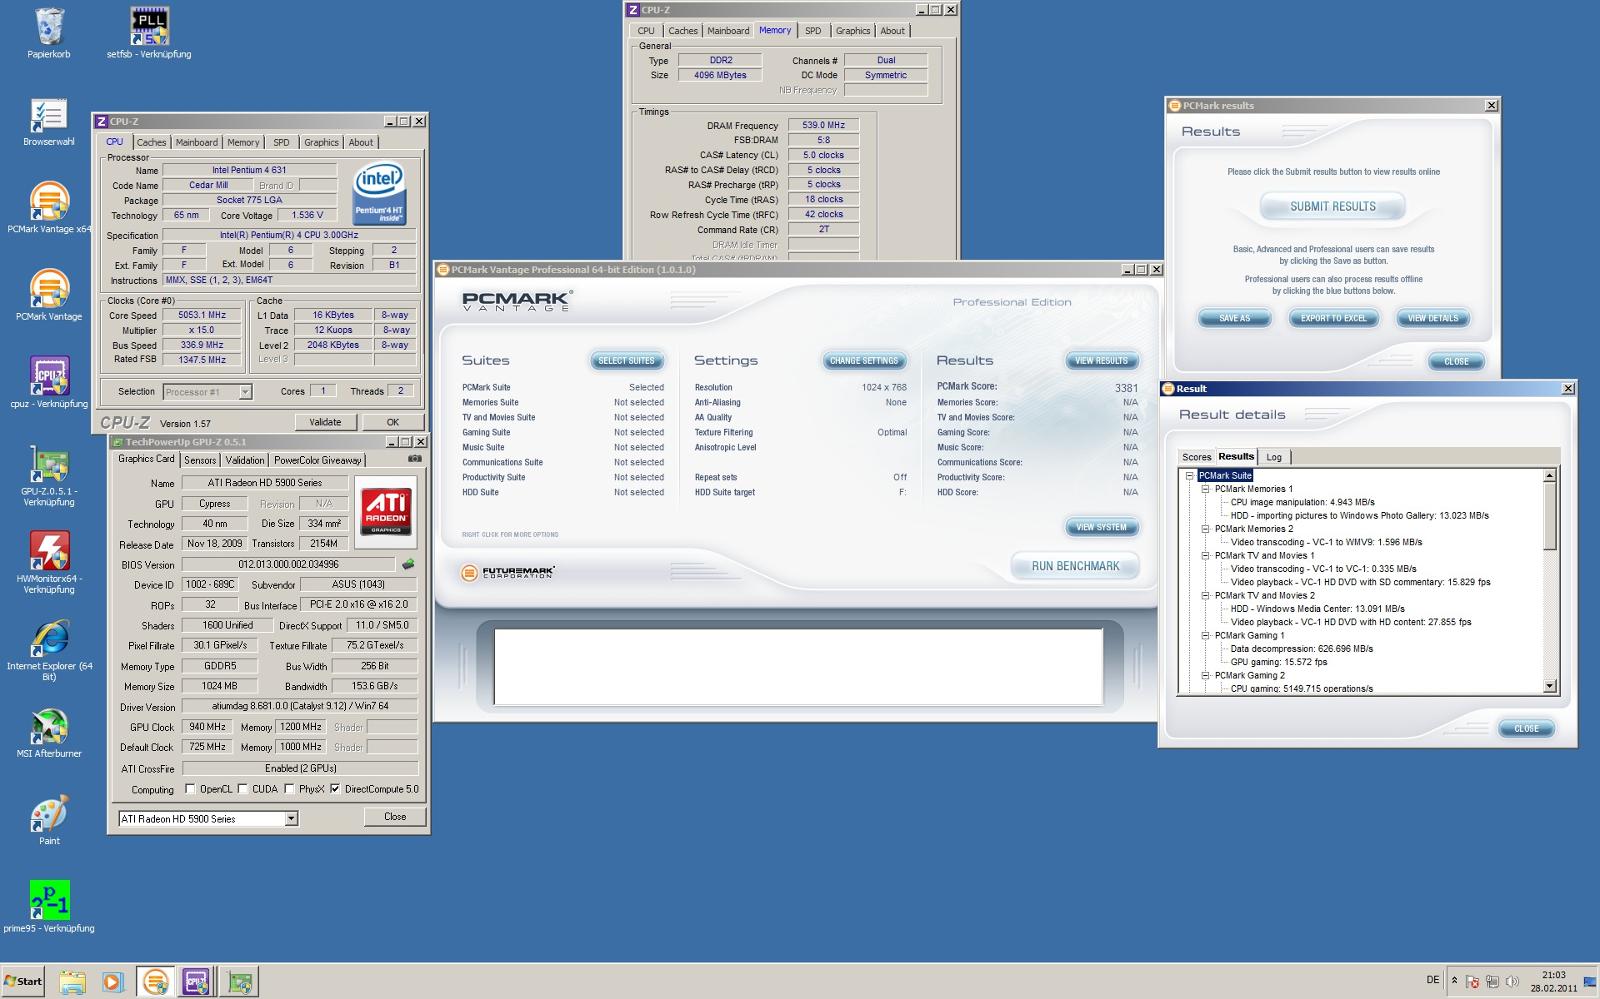The width and height of the screenshot is (1600, 999).
Task: Click the CHANGE SETTINGS button
Action: [x=864, y=361]
